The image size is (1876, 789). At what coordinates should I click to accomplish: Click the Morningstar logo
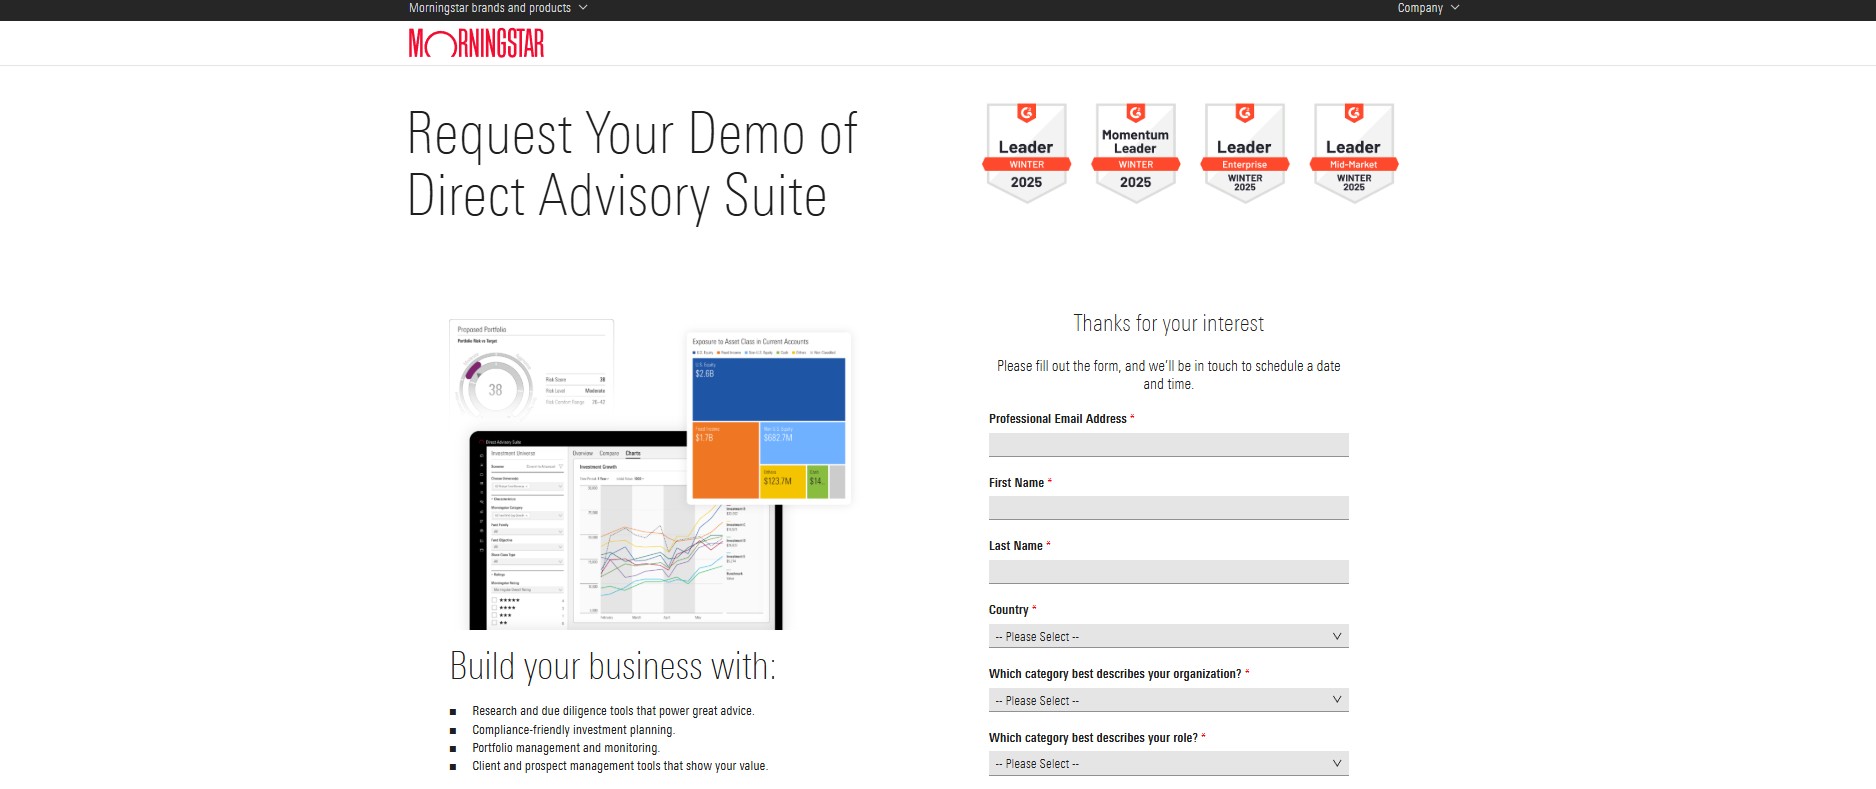(x=476, y=43)
